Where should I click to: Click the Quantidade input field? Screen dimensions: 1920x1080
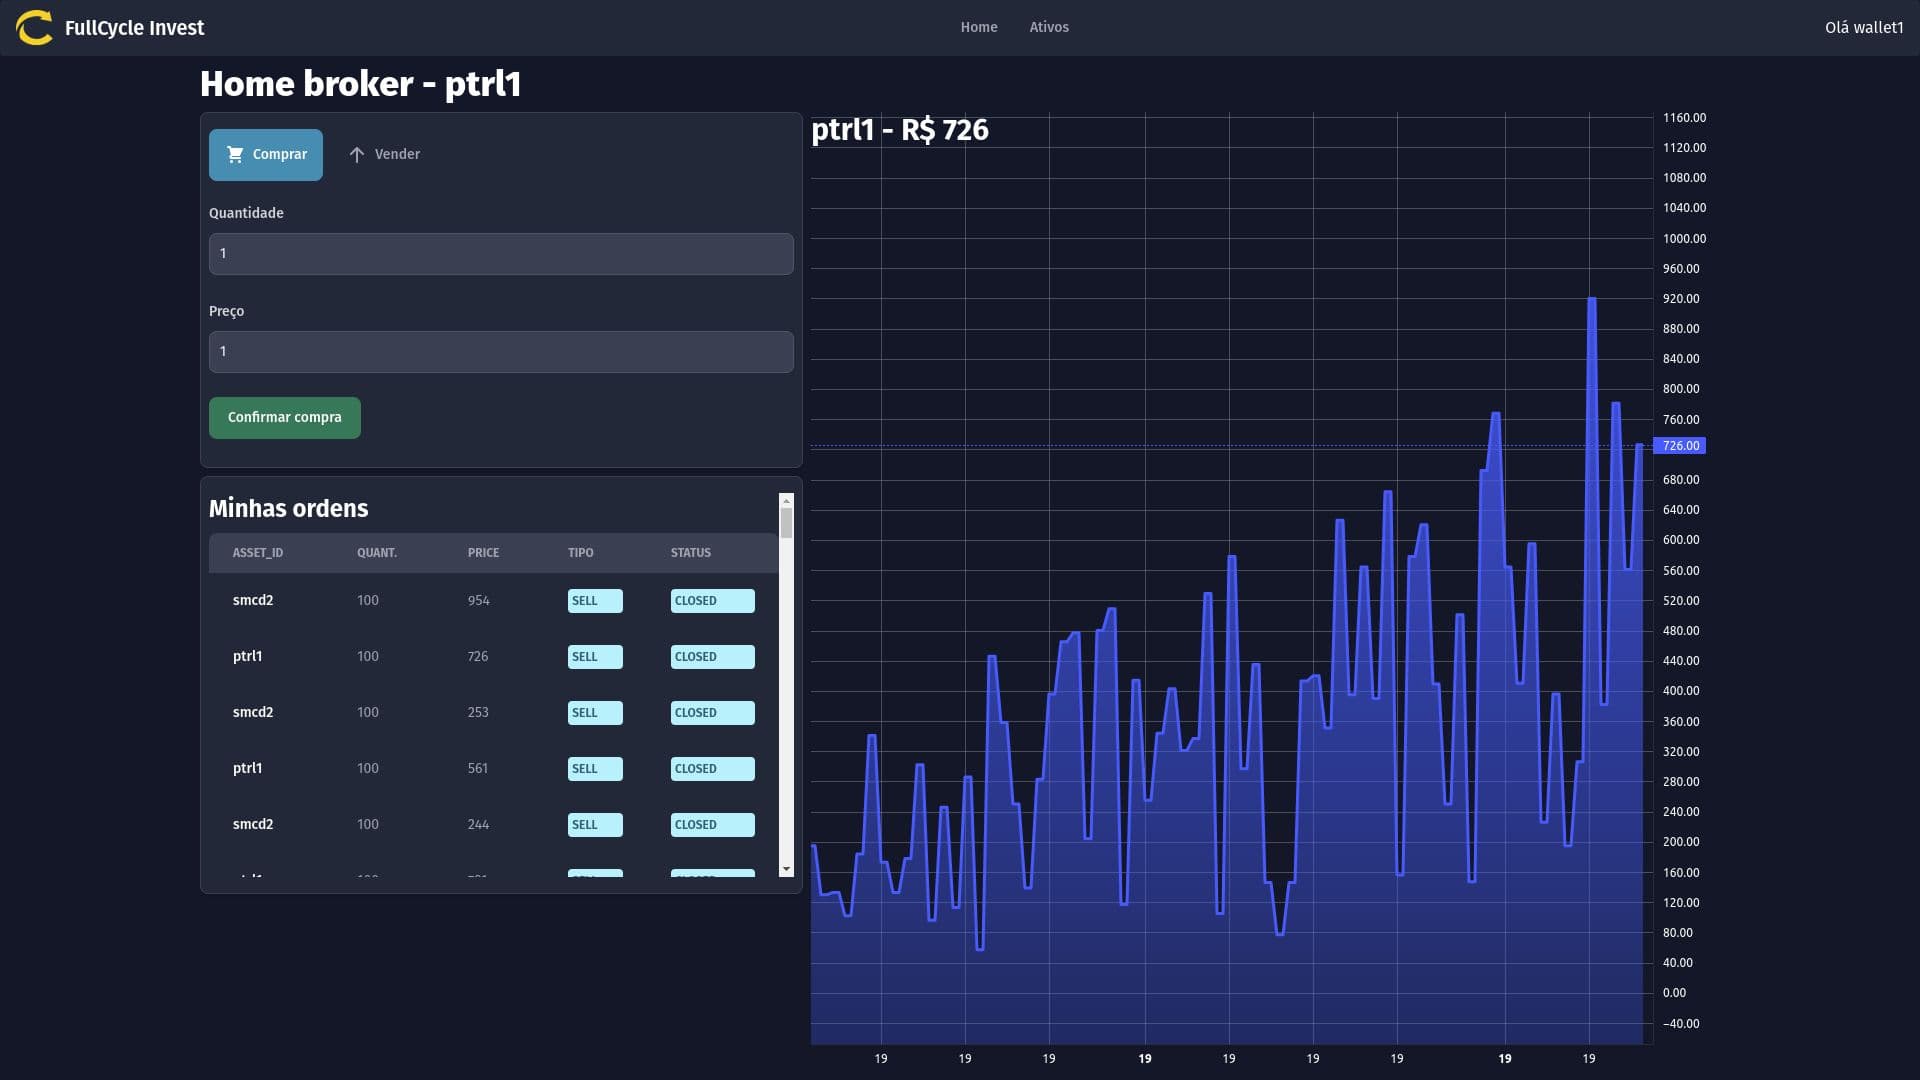tap(500, 254)
